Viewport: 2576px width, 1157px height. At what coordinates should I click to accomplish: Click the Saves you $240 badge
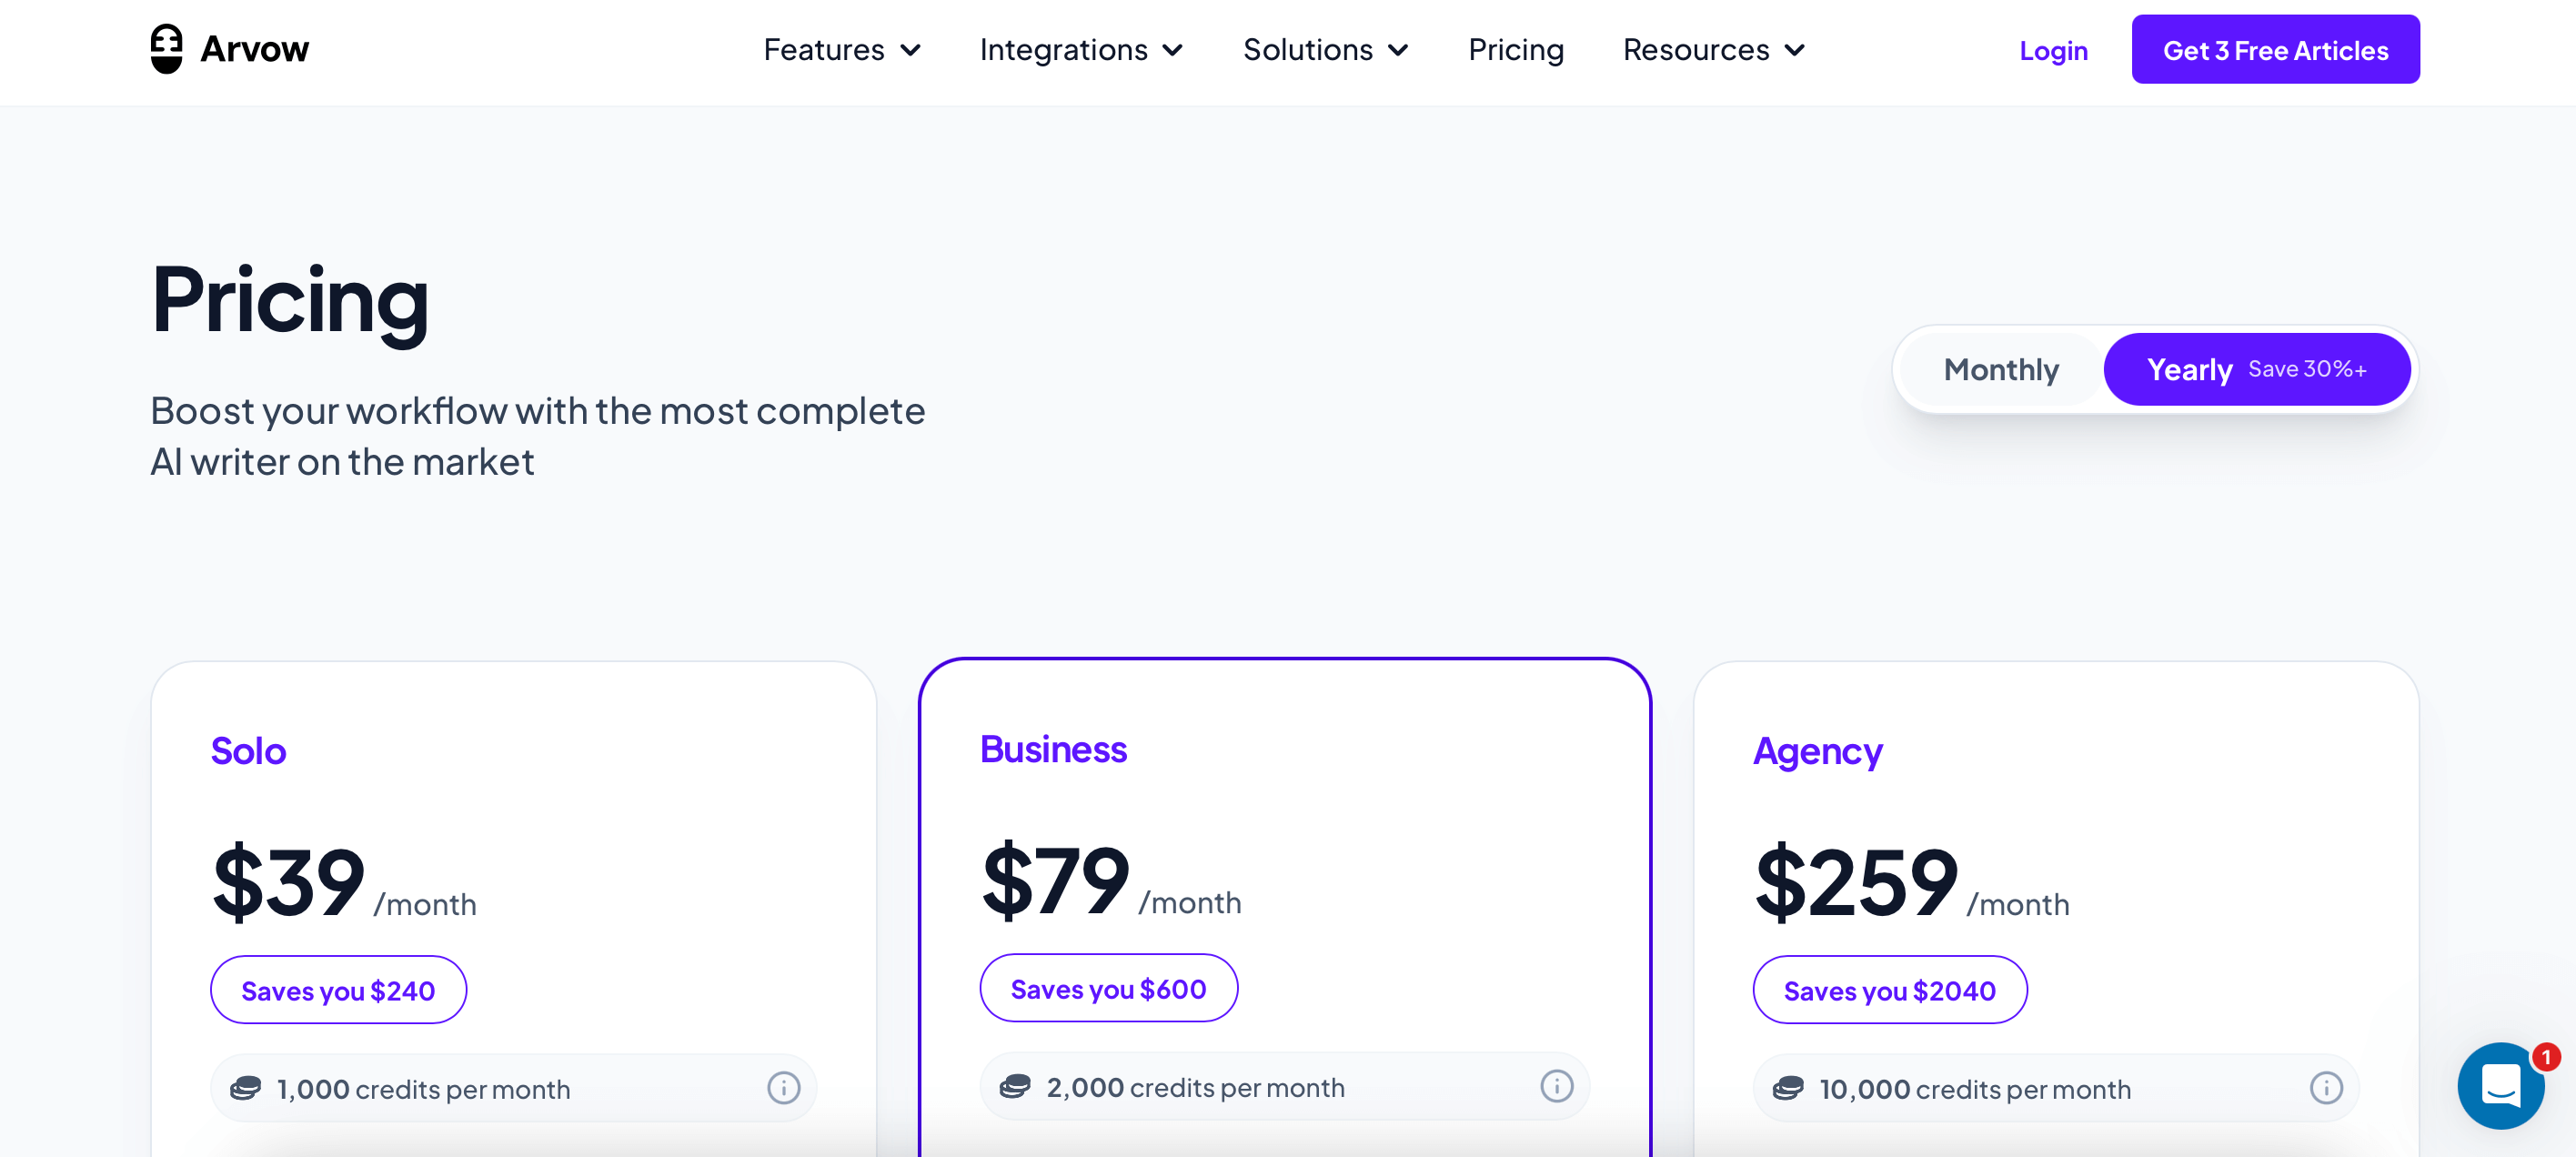click(x=338, y=989)
